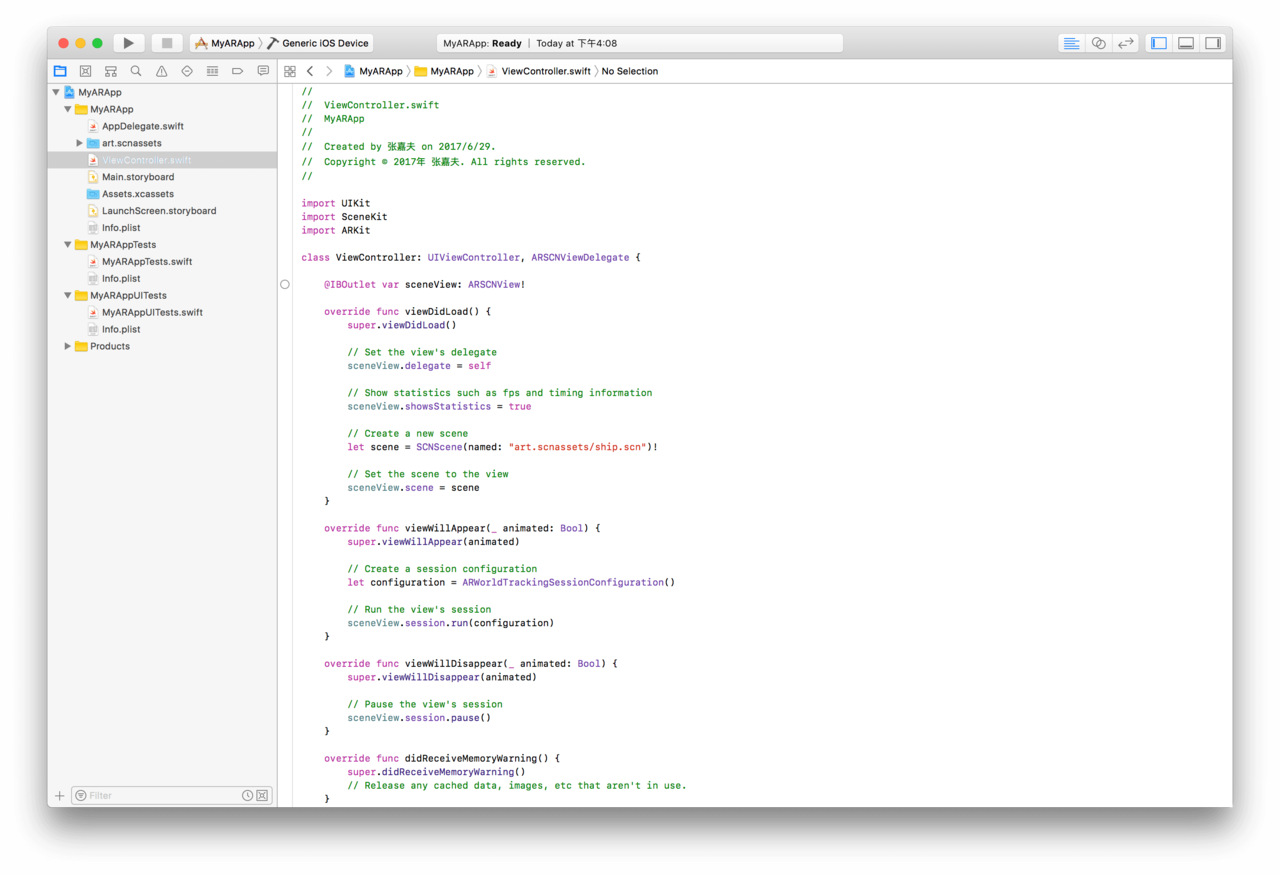Open the Symbol navigator tab
This screenshot has width=1280, height=875.
[111, 71]
